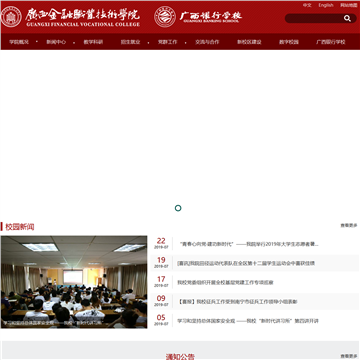Focus the search input field
This screenshot has height=360, width=360.
pos(314,18)
